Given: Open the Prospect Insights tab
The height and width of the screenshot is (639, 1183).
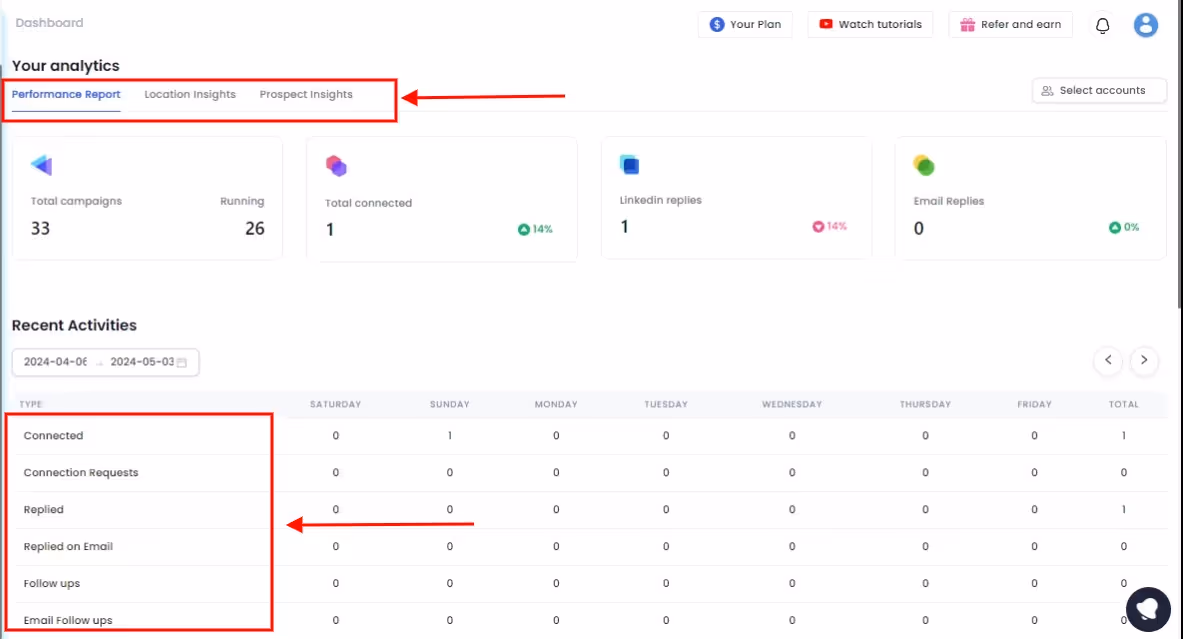Looking at the screenshot, I should pyautogui.click(x=306, y=94).
